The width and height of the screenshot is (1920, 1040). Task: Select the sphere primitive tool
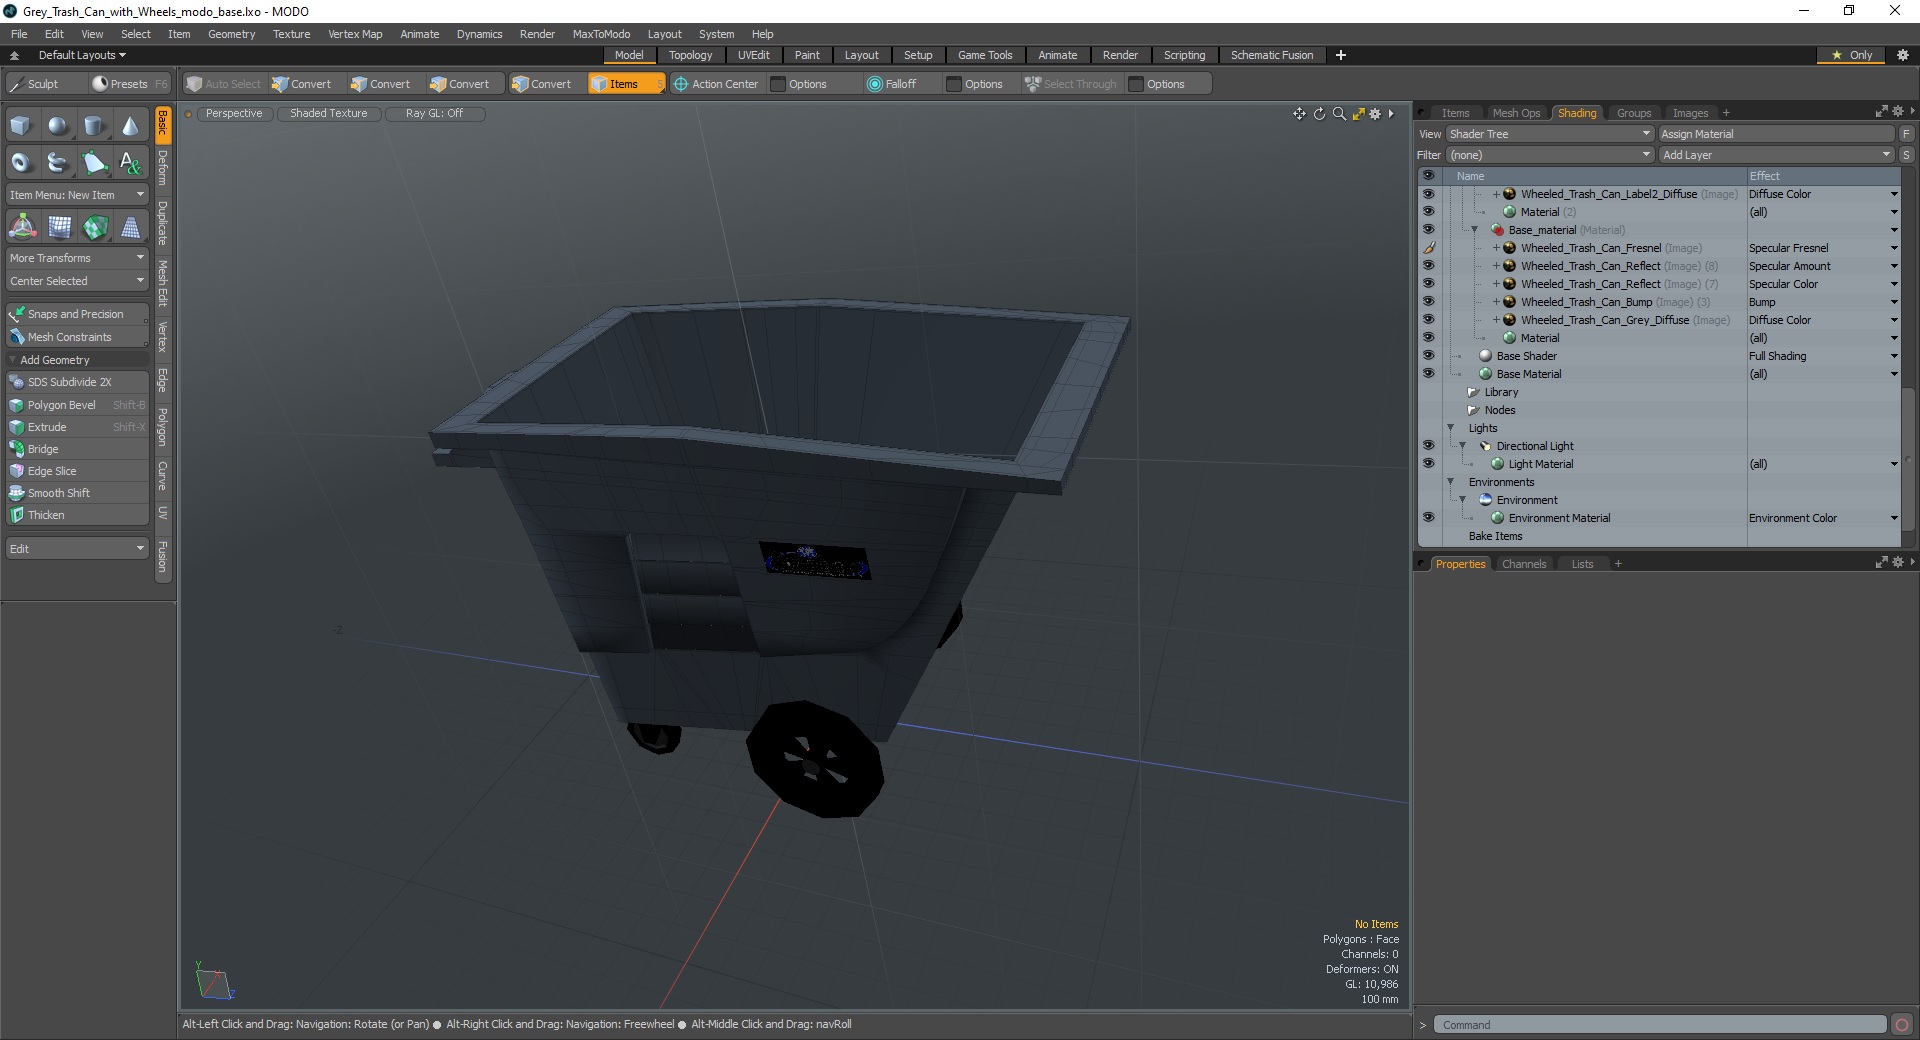[x=58, y=126]
